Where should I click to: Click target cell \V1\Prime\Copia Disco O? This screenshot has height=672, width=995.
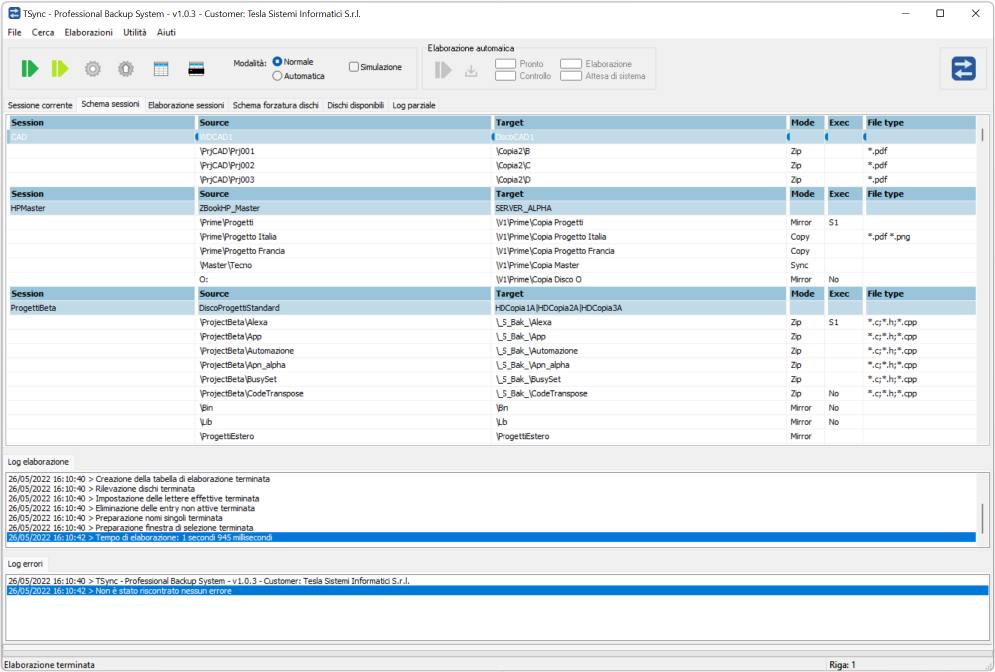click(640, 279)
